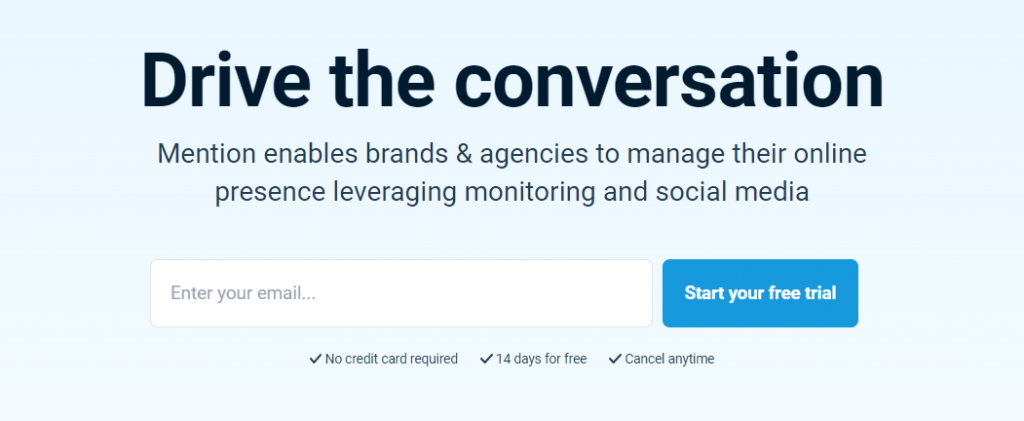This screenshot has height=421, width=1024.
Task: Start your free trial
Action: coord(760,293)
